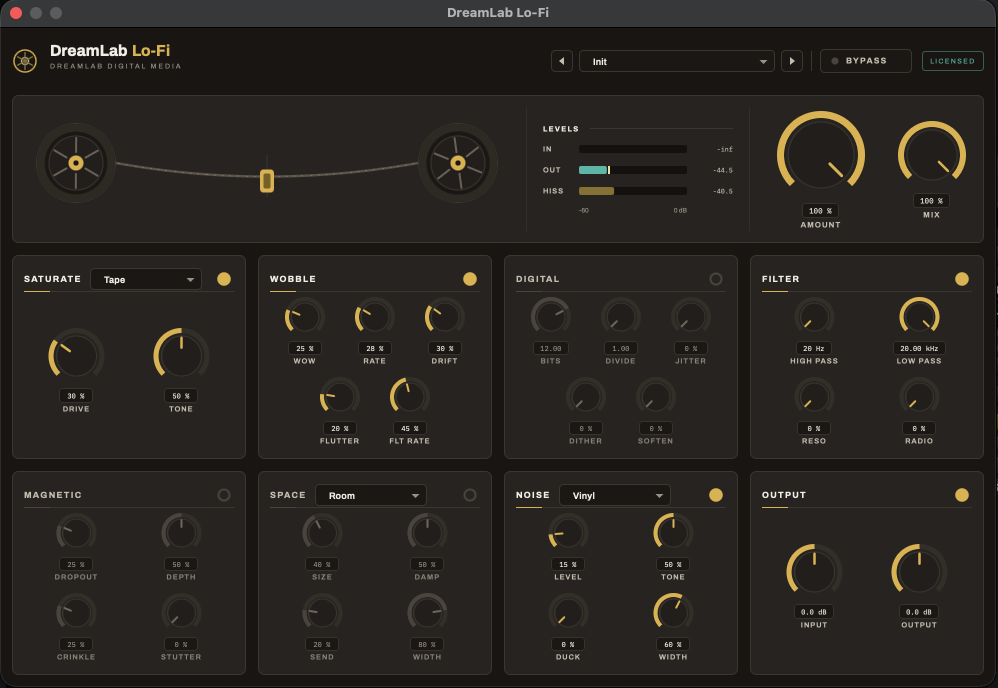Enable the Space section power toggle
The image size is (998, 688).
point(470,495)
